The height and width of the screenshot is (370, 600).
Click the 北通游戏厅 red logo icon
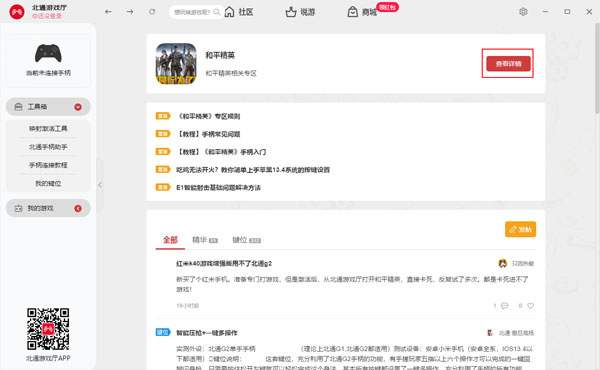point(17,12)
